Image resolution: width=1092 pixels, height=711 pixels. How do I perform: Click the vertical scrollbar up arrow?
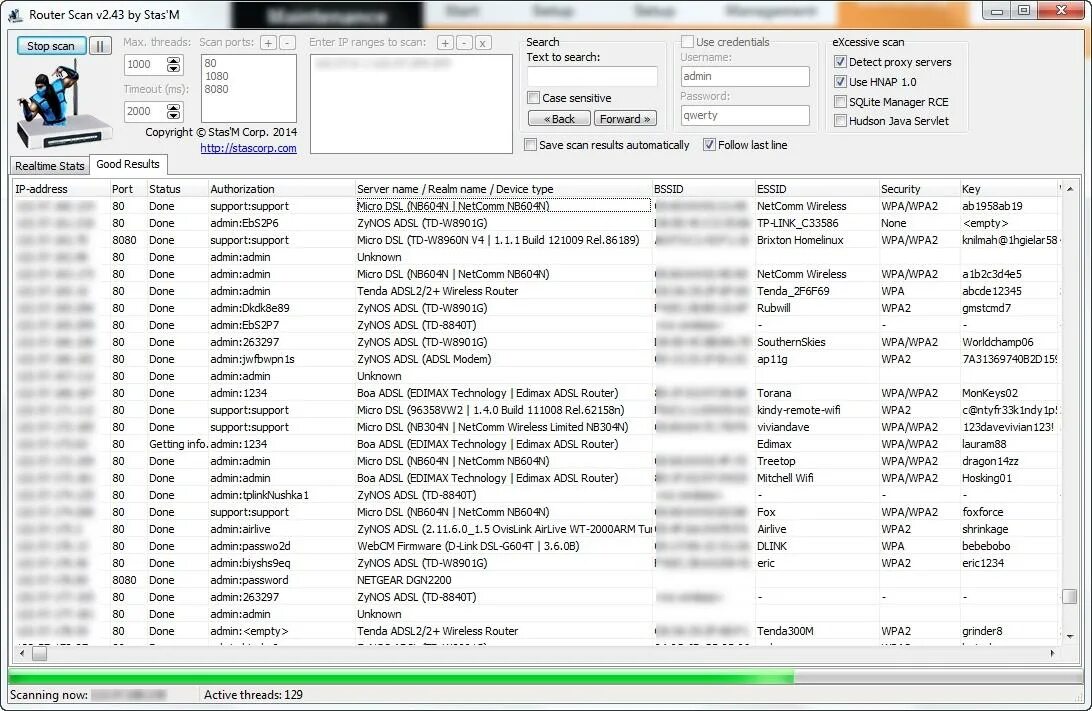pos(1070,189)
